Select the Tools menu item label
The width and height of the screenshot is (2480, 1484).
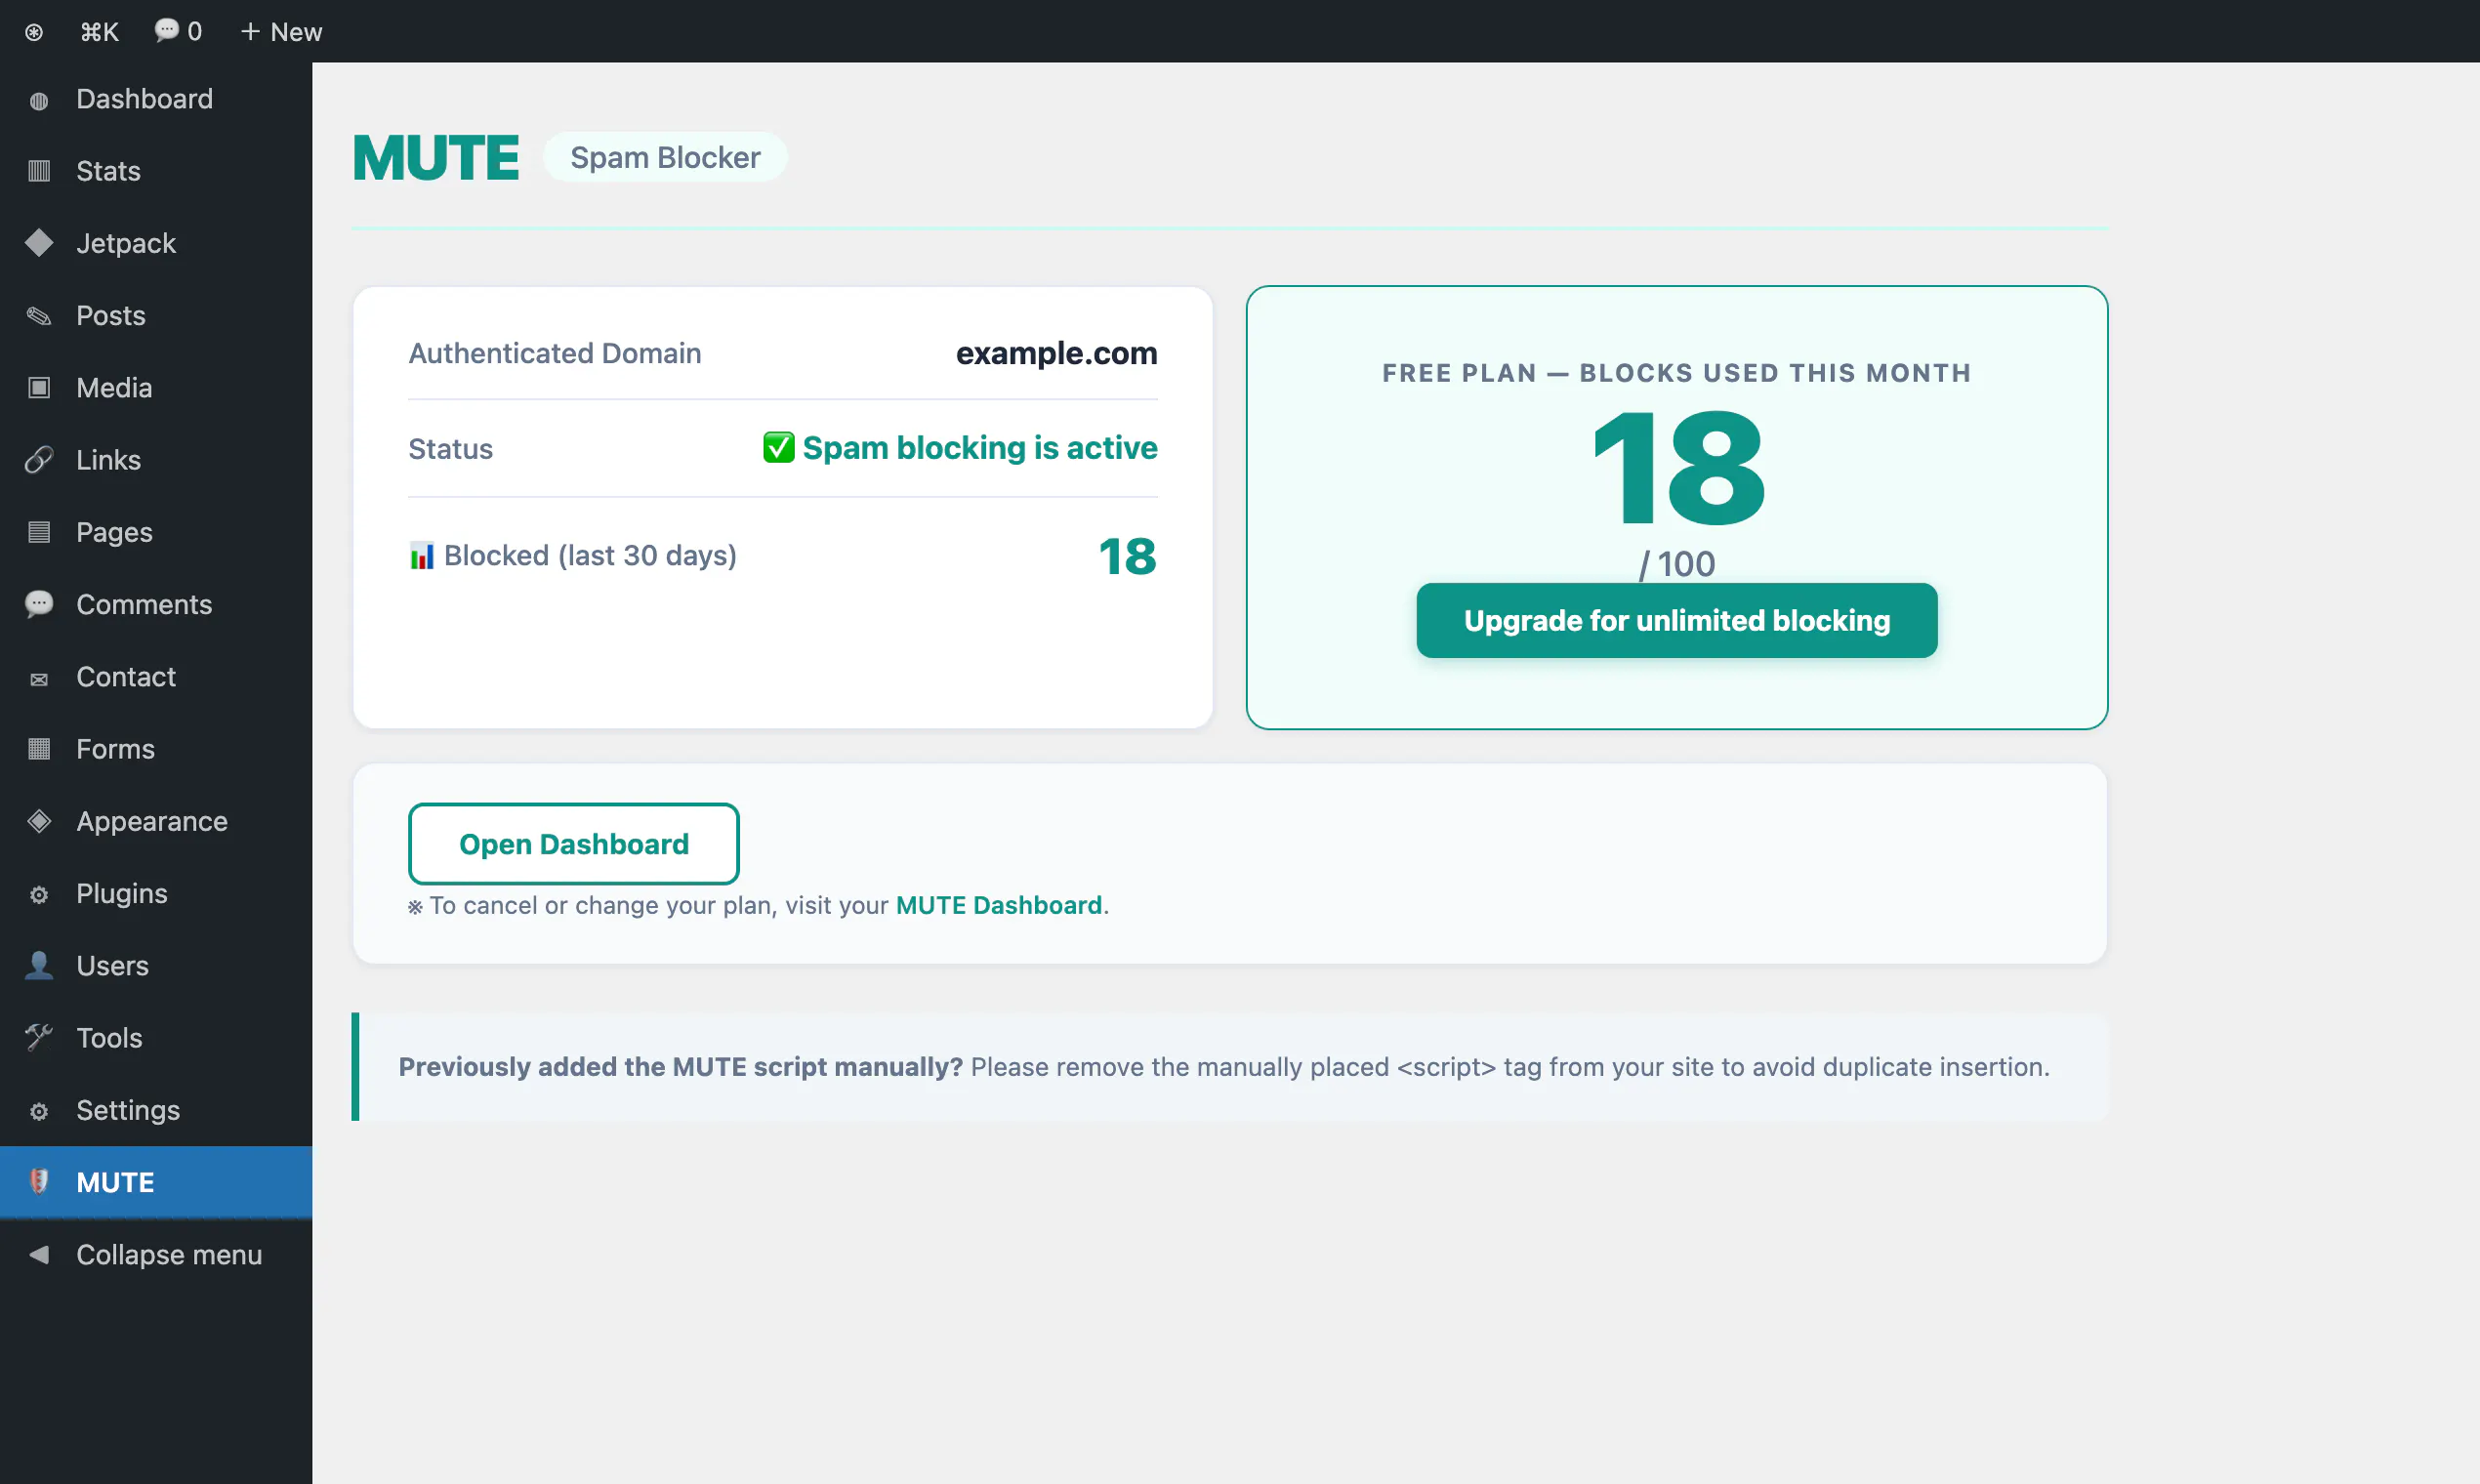[109, 1038]
